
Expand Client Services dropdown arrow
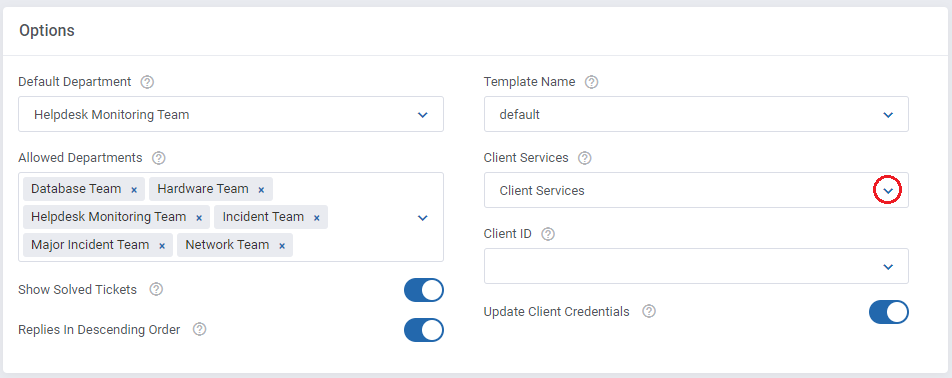[888, 191]
